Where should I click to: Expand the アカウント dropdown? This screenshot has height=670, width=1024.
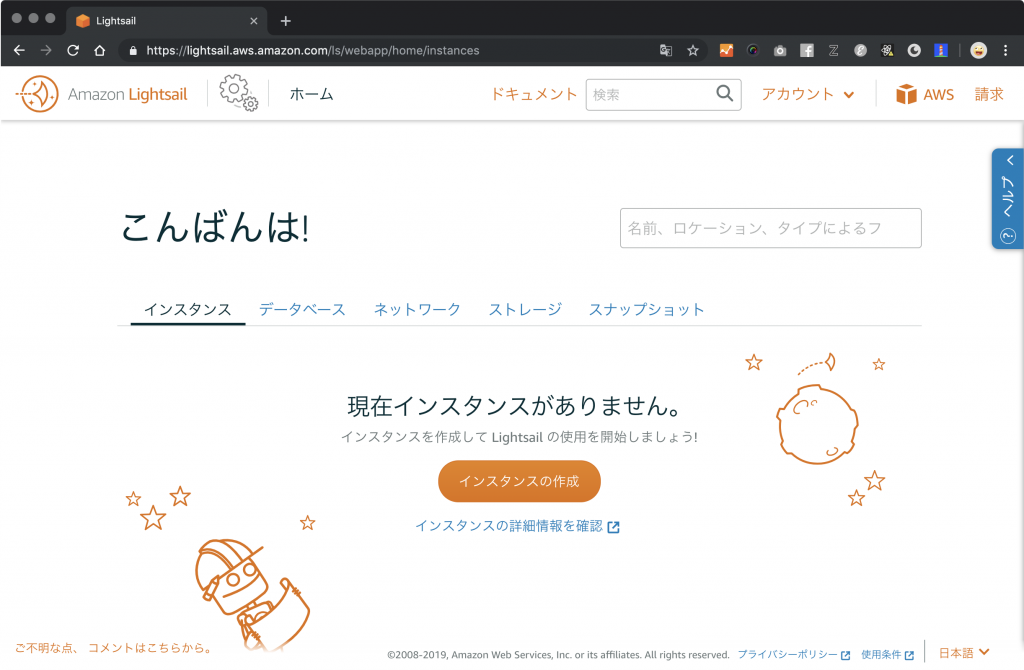(x=808, y=94)
